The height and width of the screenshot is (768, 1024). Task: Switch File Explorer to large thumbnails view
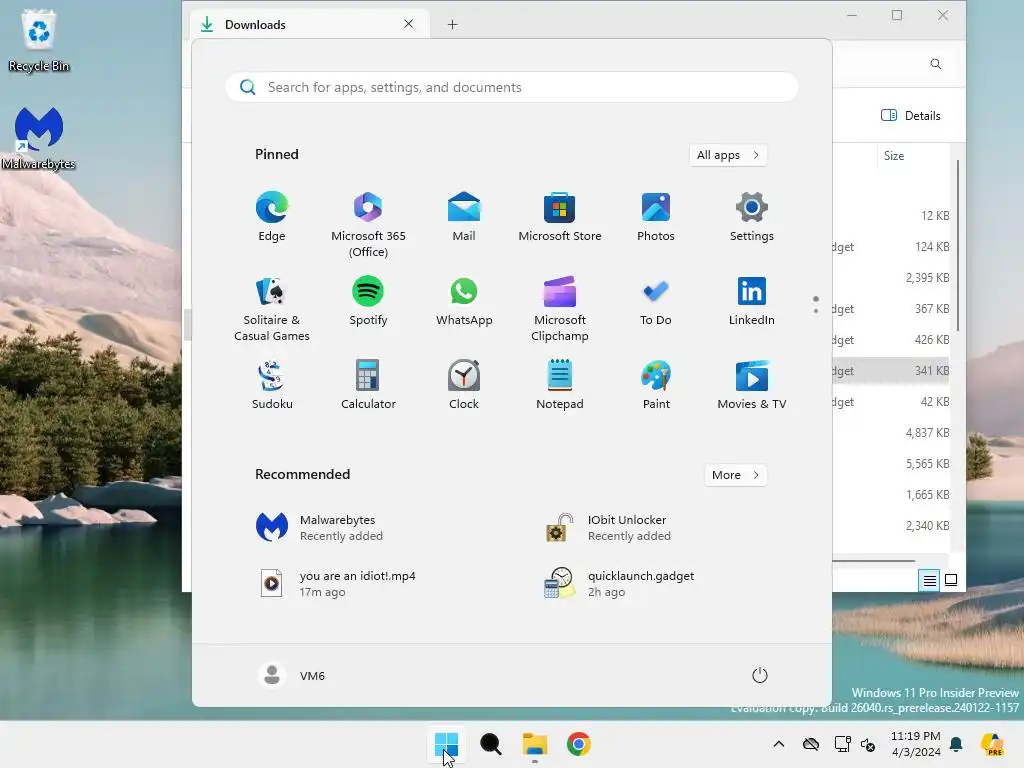[951, 580]
